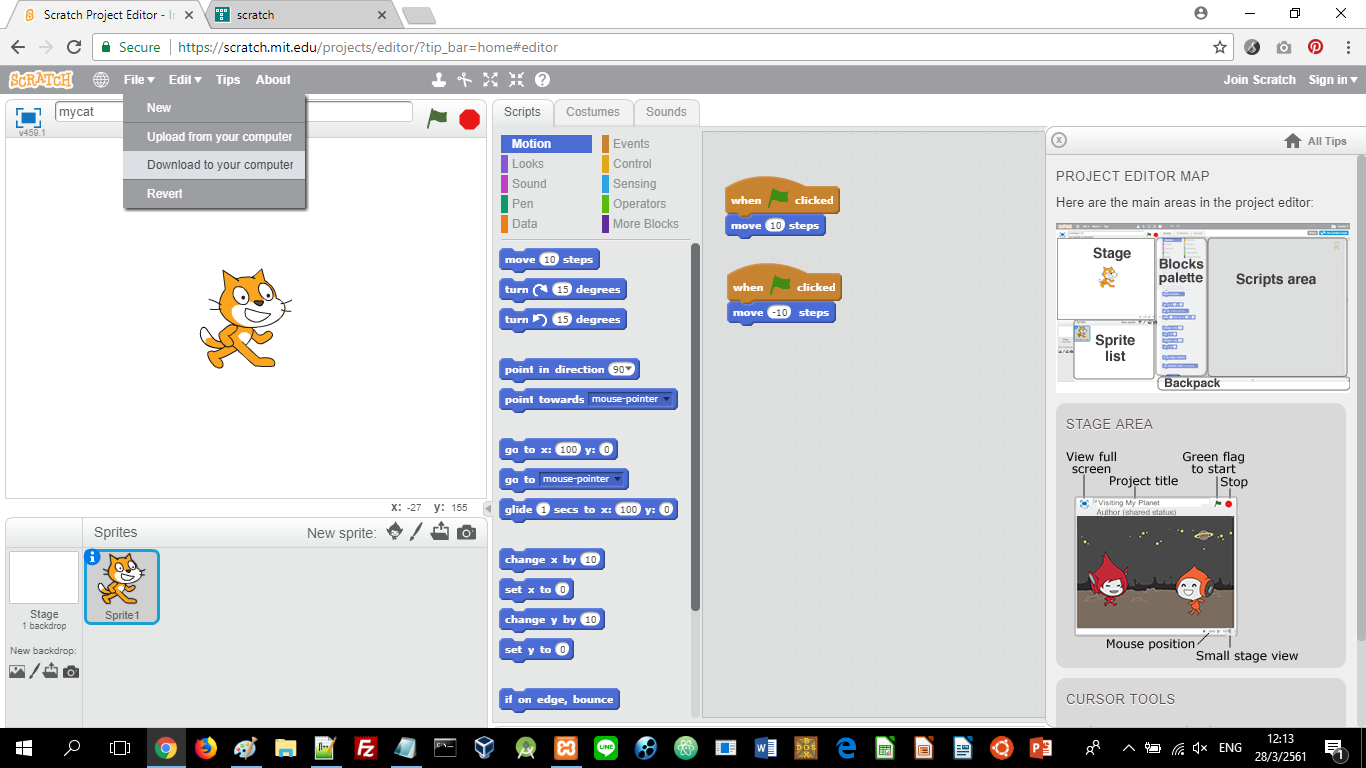Open PowerPoint from the taskbar

coord(1042,748)
